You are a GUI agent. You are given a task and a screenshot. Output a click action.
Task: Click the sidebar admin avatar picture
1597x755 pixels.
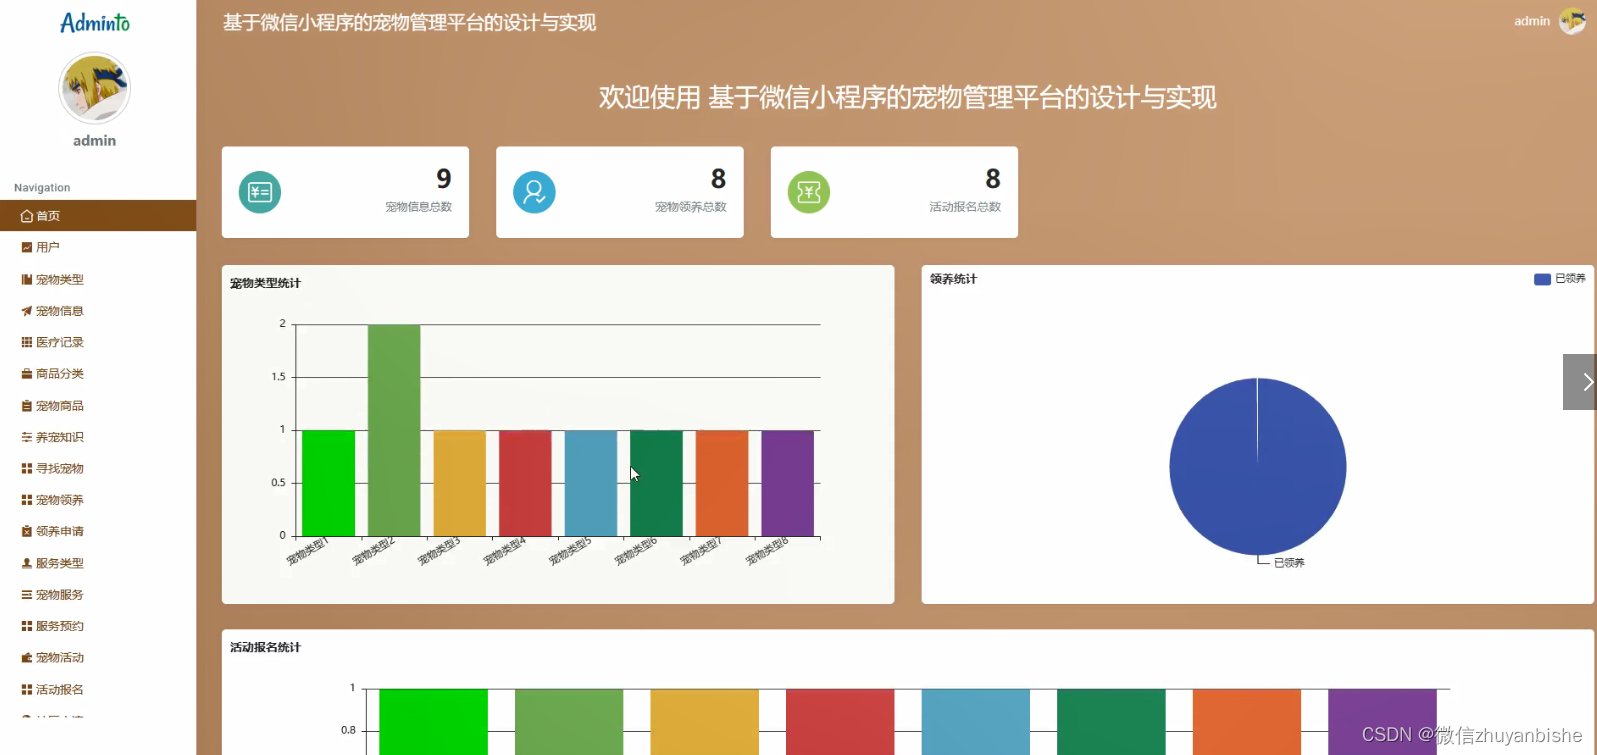point(94,88)
